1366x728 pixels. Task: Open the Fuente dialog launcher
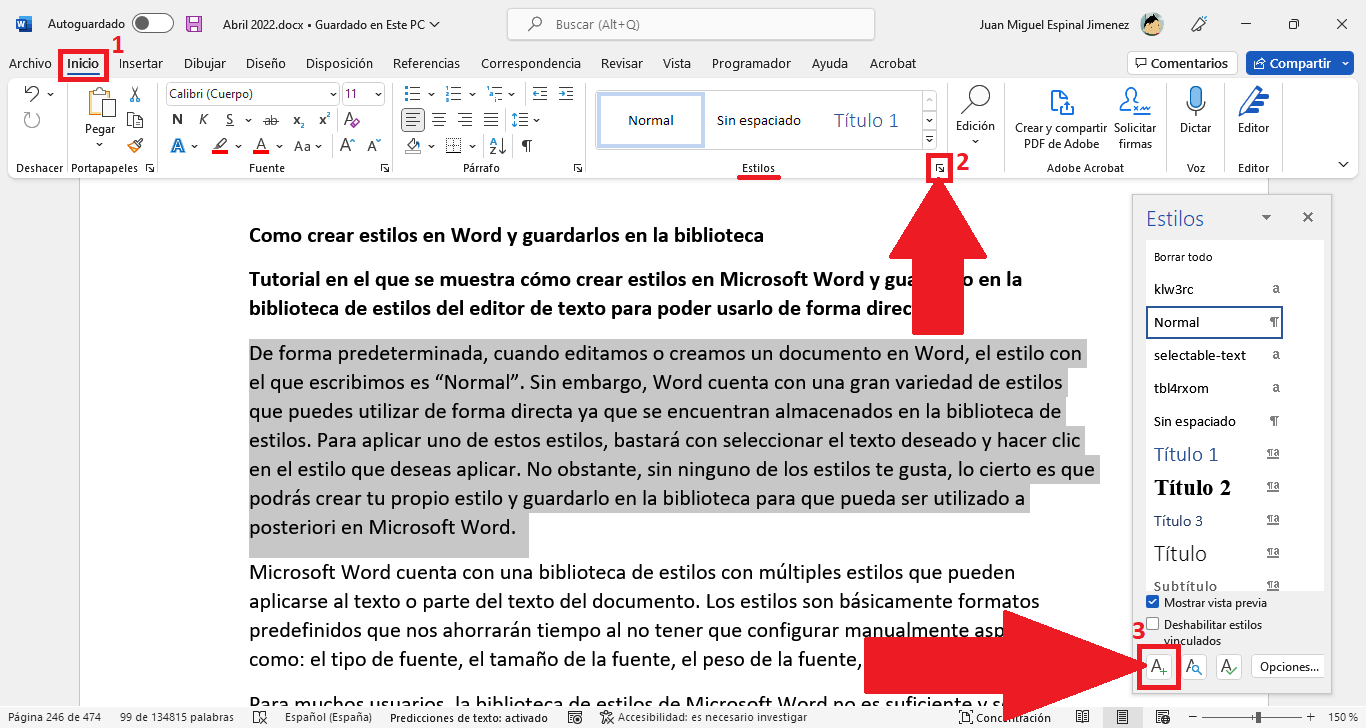click(x=385, y=169)
